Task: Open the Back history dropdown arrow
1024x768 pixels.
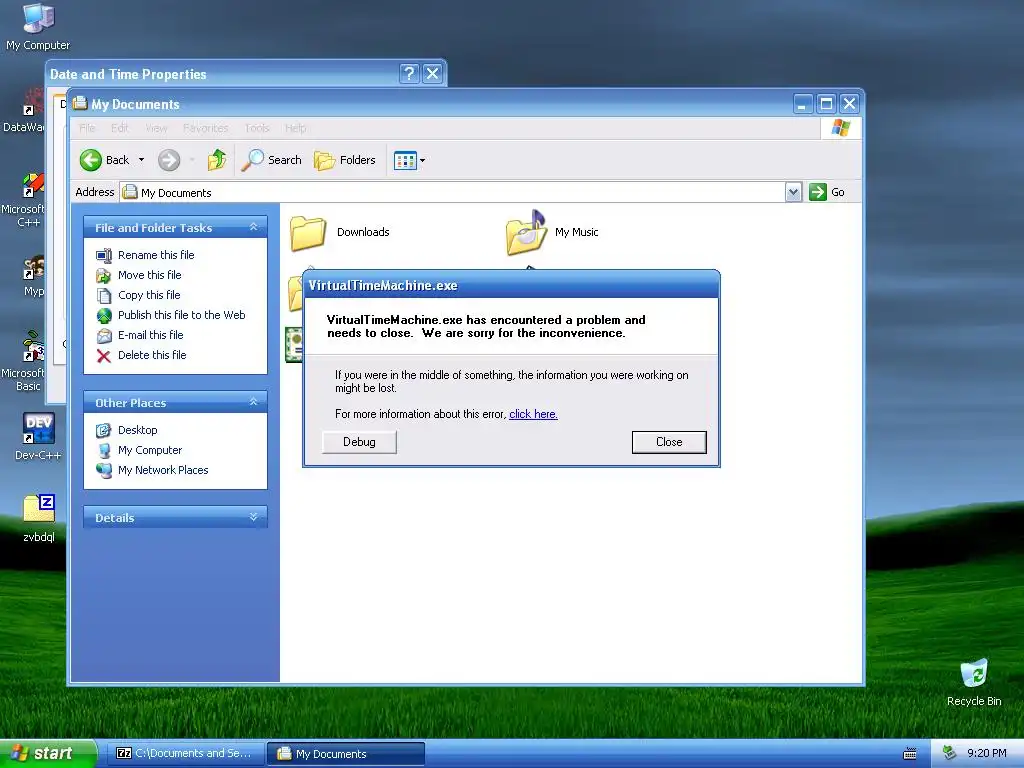Action: click(141, 160)
